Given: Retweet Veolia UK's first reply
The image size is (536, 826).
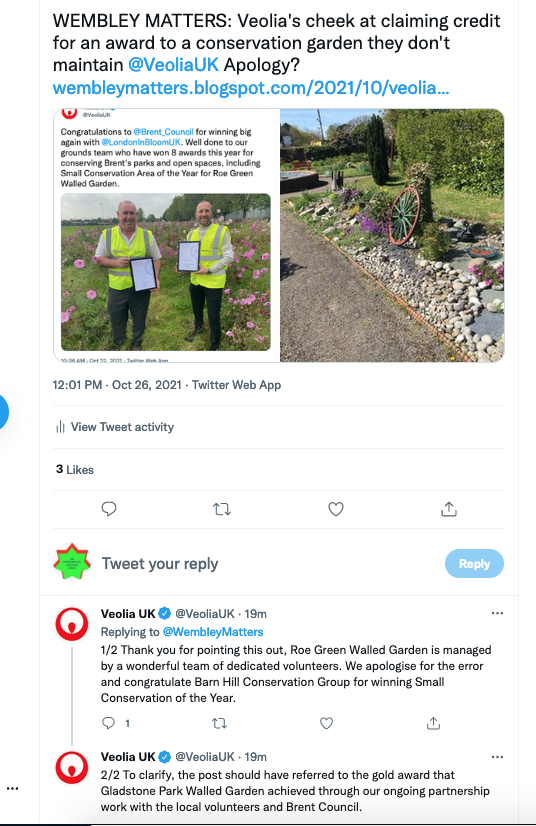Looking at the screenshot, I should point(219,723).
